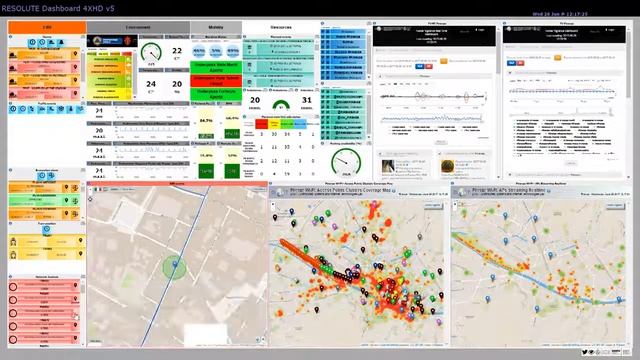
Task: Click Login in the left Twitter panel header
Action: pyautogui.click(x=480, y=30)
